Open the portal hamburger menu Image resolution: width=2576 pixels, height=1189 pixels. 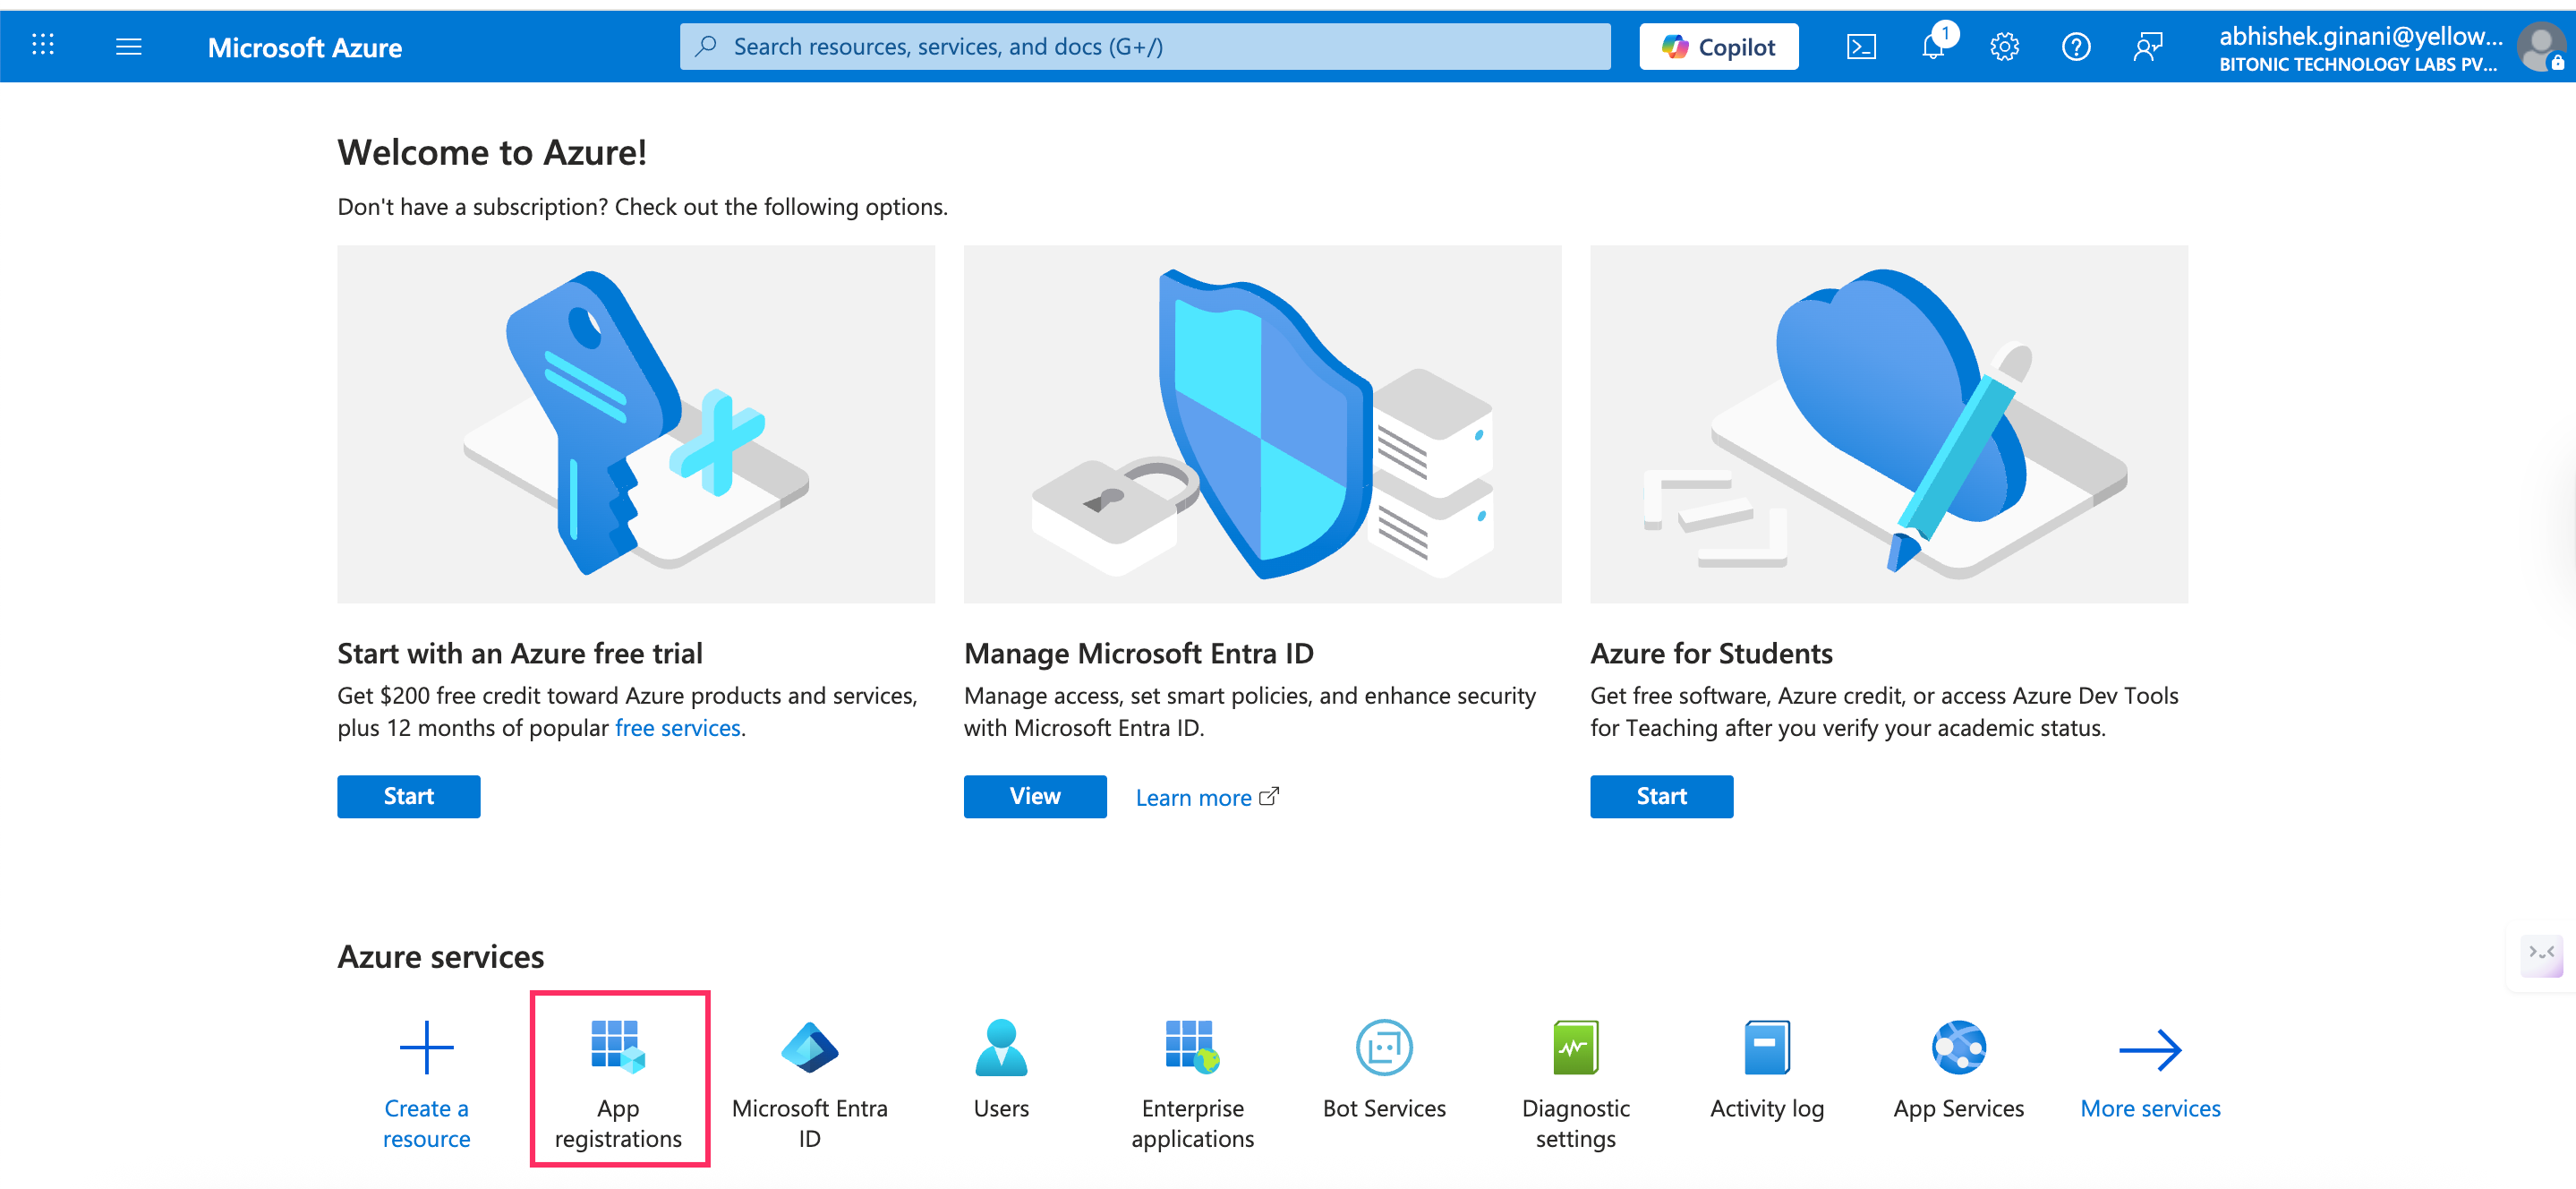[129, 46]
